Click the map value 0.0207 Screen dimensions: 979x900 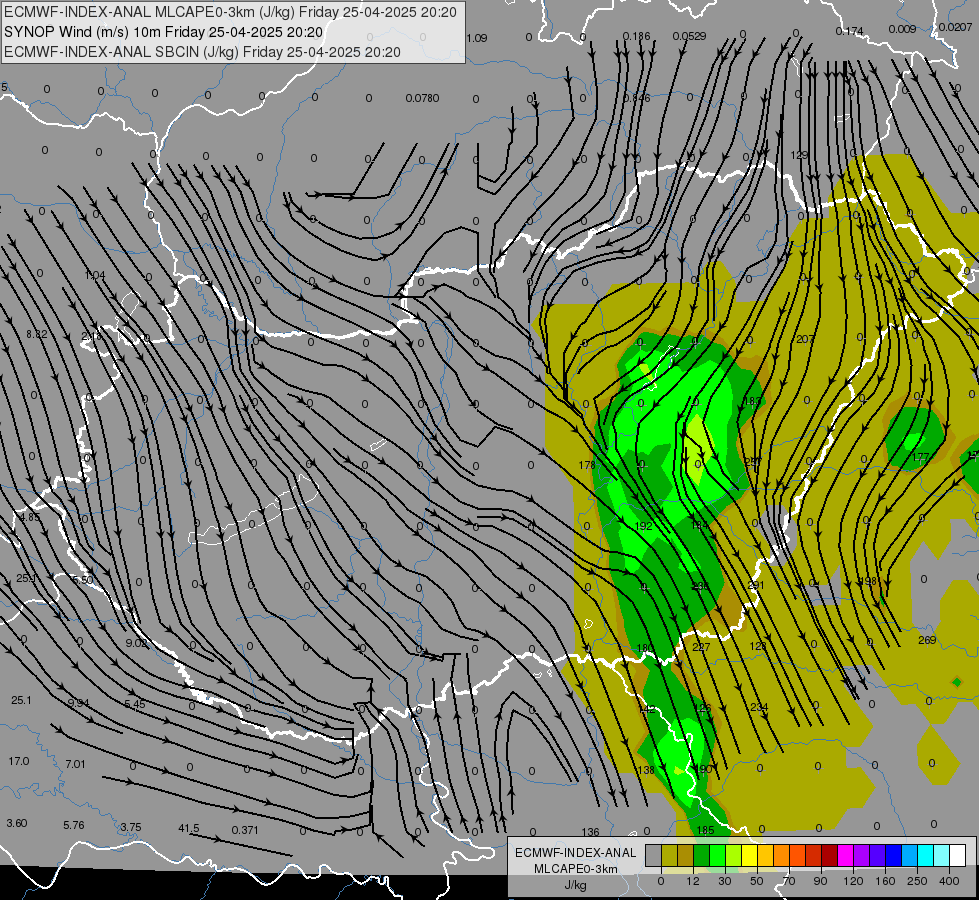click(955, 27)
